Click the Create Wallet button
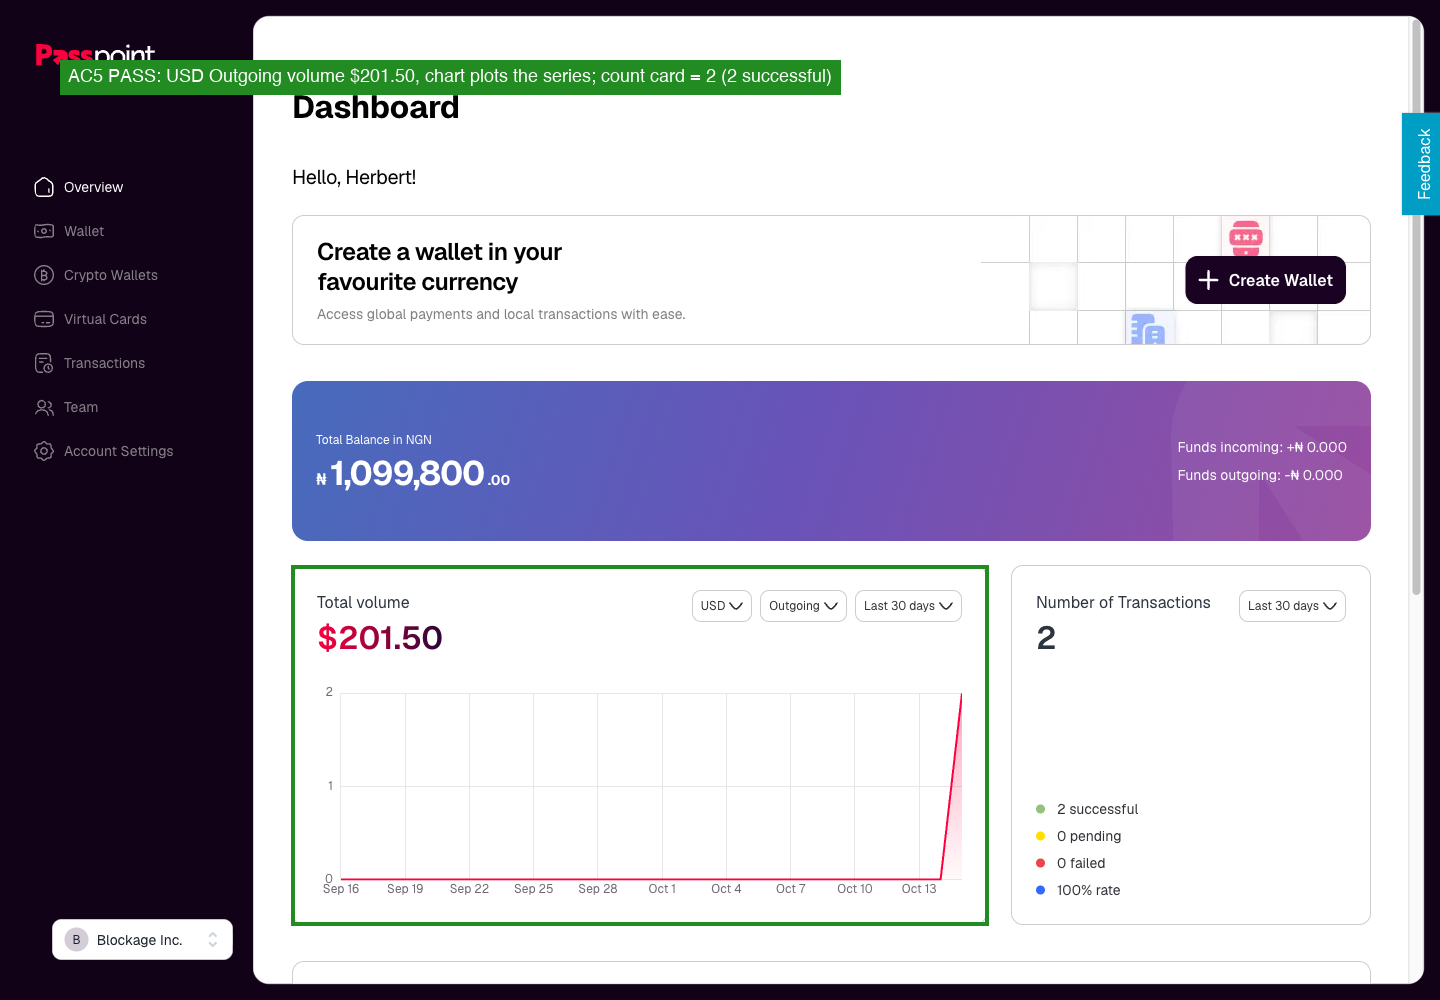Screen dimensions: 1440x1000 (x=1265, y=280)
